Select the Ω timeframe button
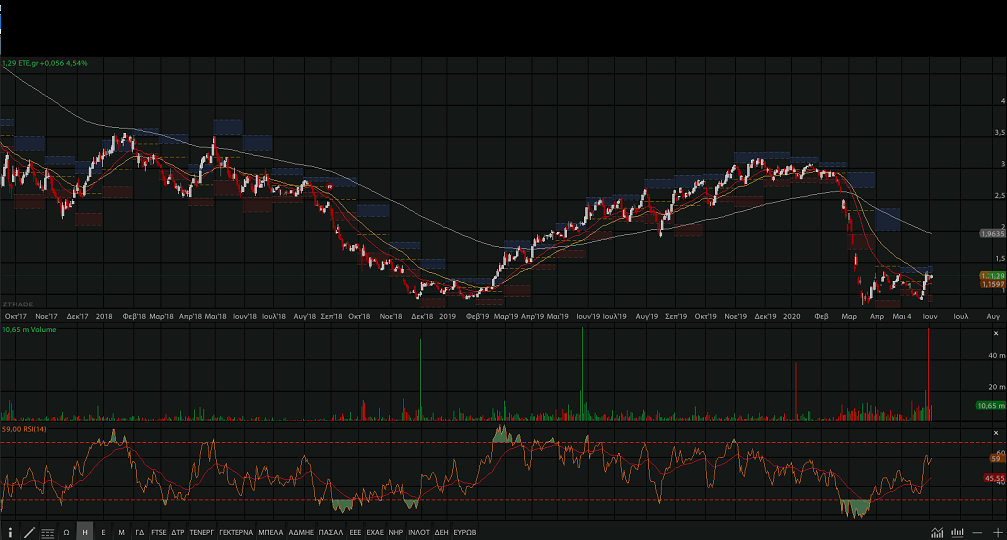The image size is (1007, 540). click(66, 532)
